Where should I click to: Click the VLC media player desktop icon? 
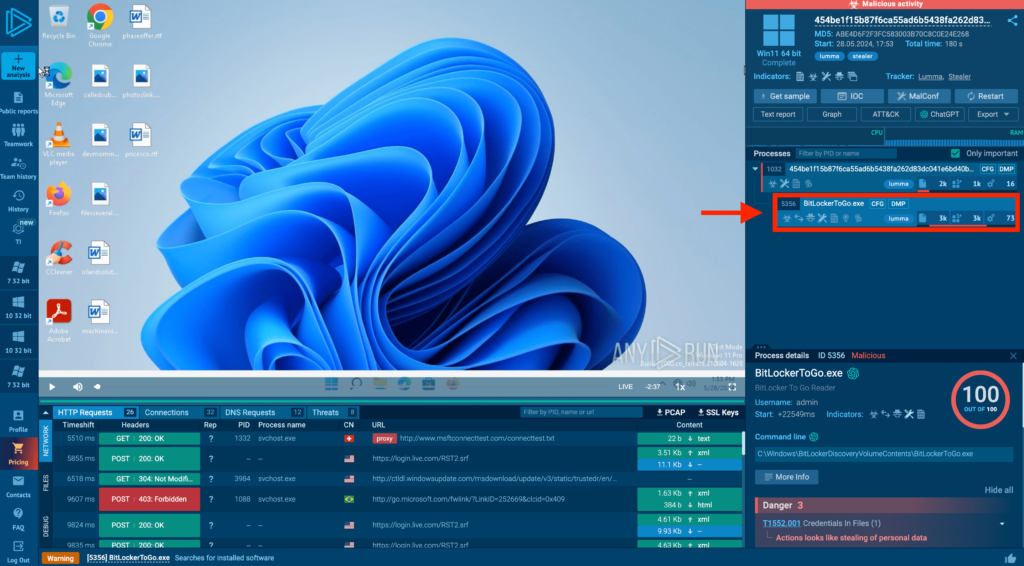click(x=59, y=144)
